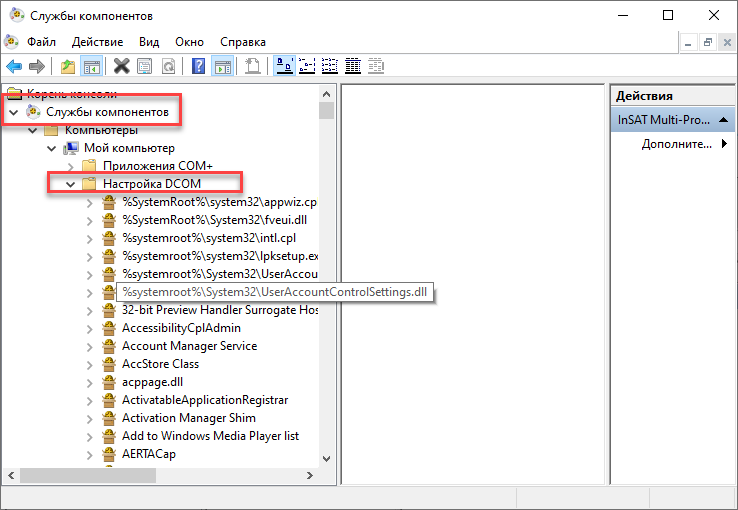Collapse the Мой компьютер node
This screenshot has height=510, width=738.
pos(51,149)
